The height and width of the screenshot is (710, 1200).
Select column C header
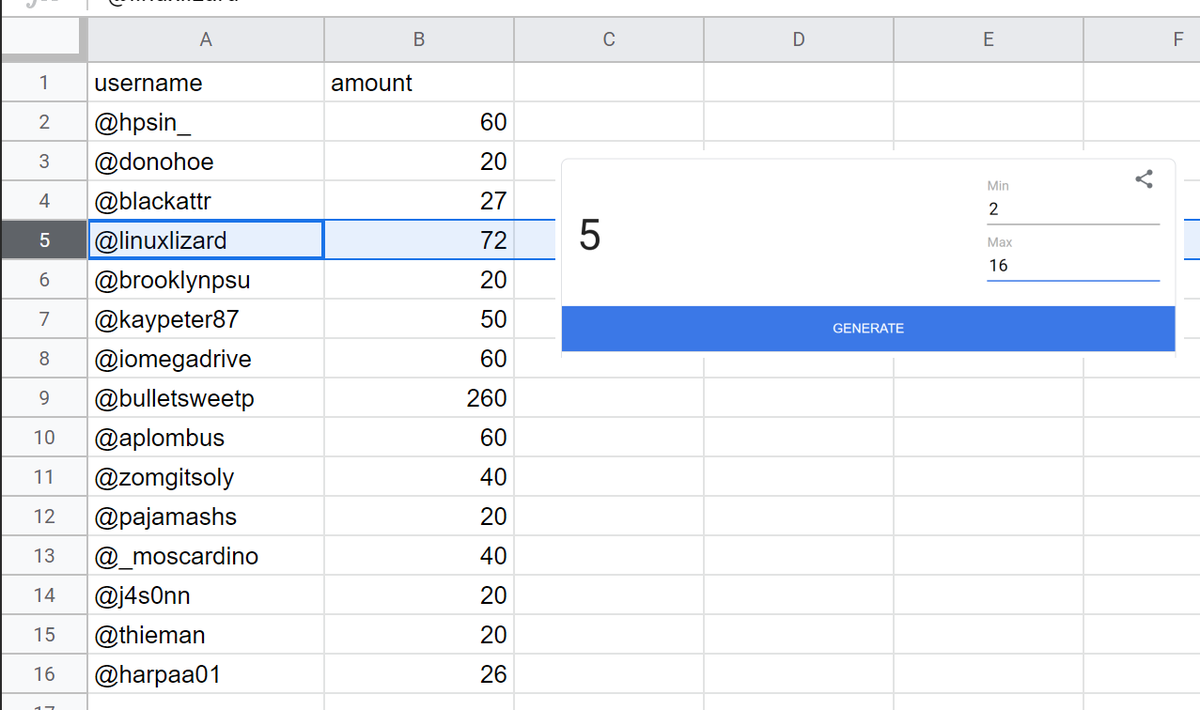click(608, 40)
